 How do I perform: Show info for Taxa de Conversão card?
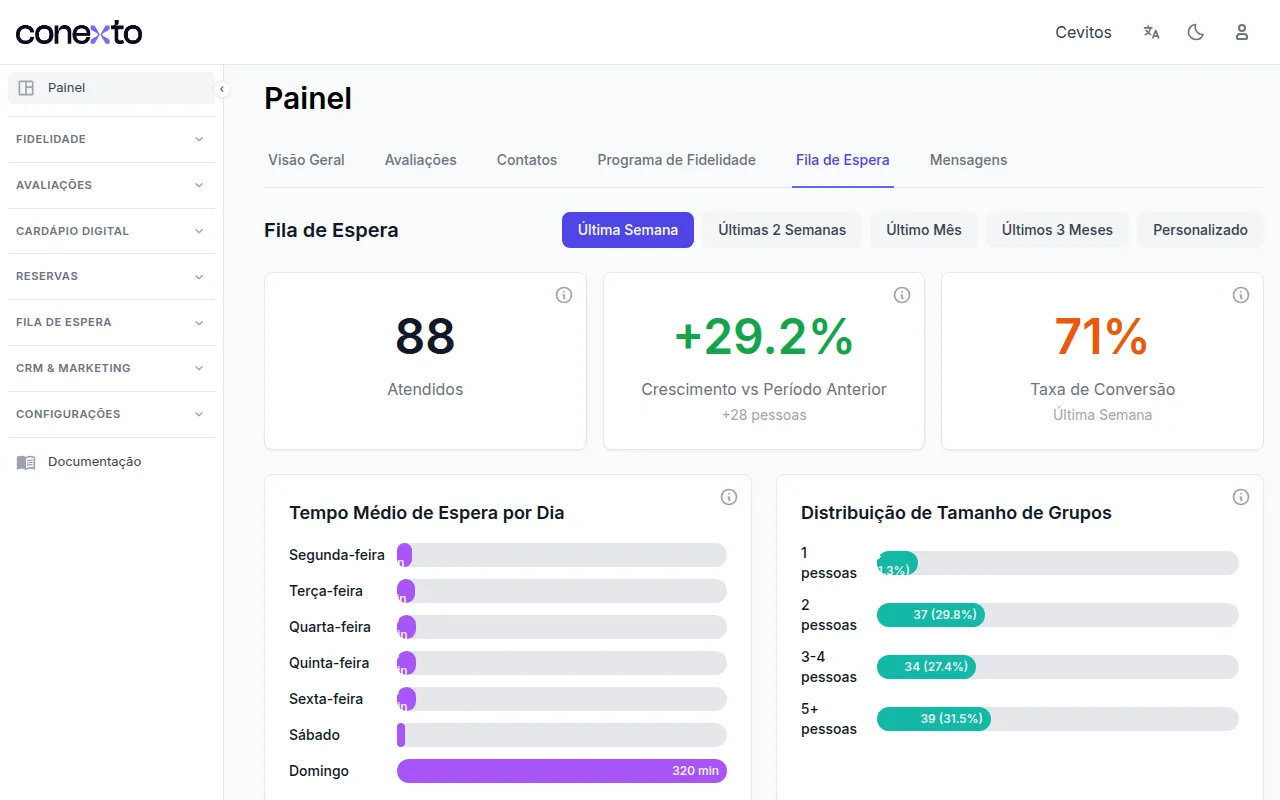[x=1241, y=295]
